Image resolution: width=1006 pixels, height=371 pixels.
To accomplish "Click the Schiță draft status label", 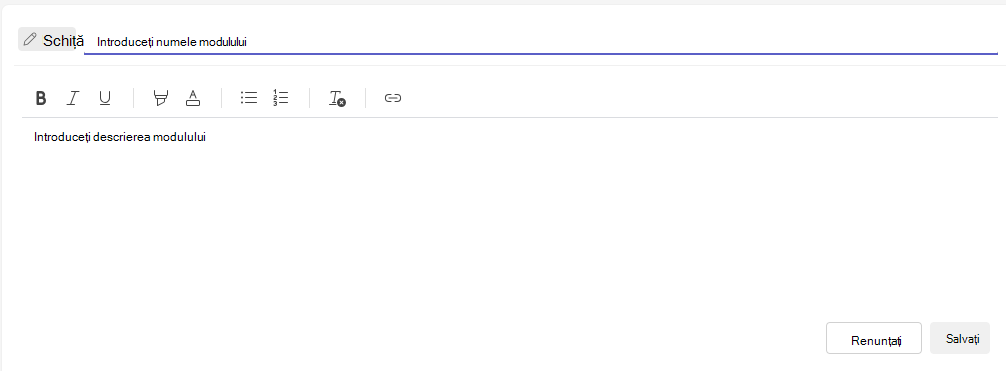I will [63, 40].
